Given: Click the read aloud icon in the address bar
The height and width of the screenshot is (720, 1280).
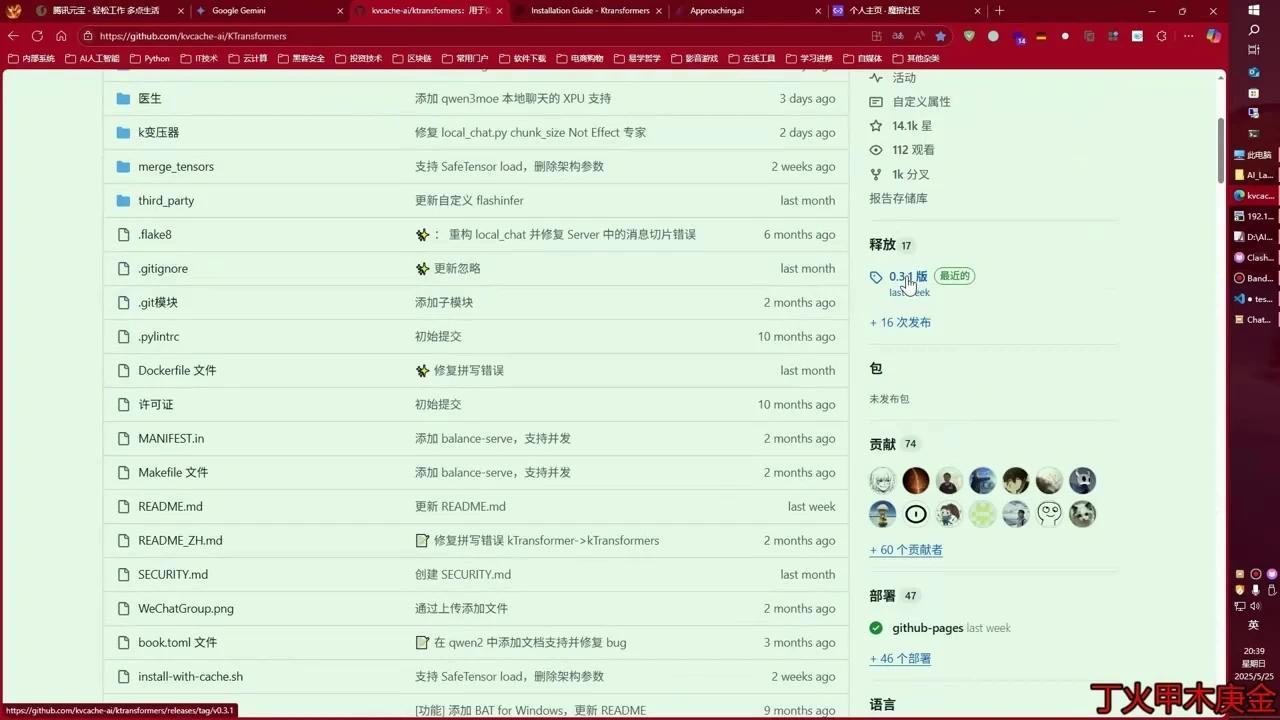Looking at the screenshot, I should [919, 36].
